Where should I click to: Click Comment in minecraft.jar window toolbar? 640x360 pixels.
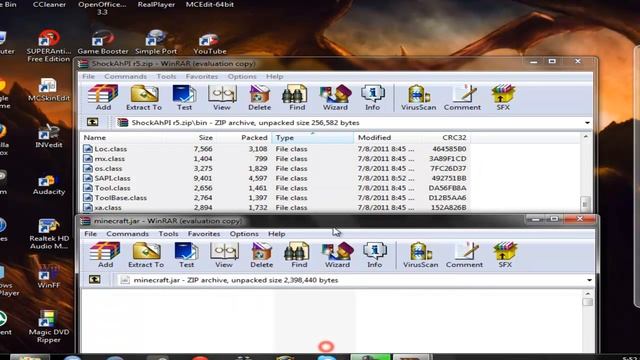point(464,255)
